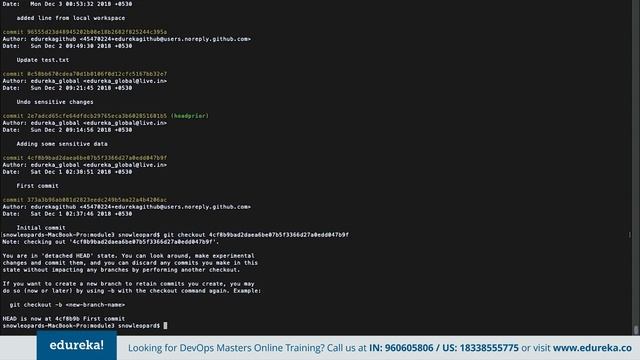Click the 'Update test.txt' commit message
Screen dimensions: 640x360
[43, 60]
